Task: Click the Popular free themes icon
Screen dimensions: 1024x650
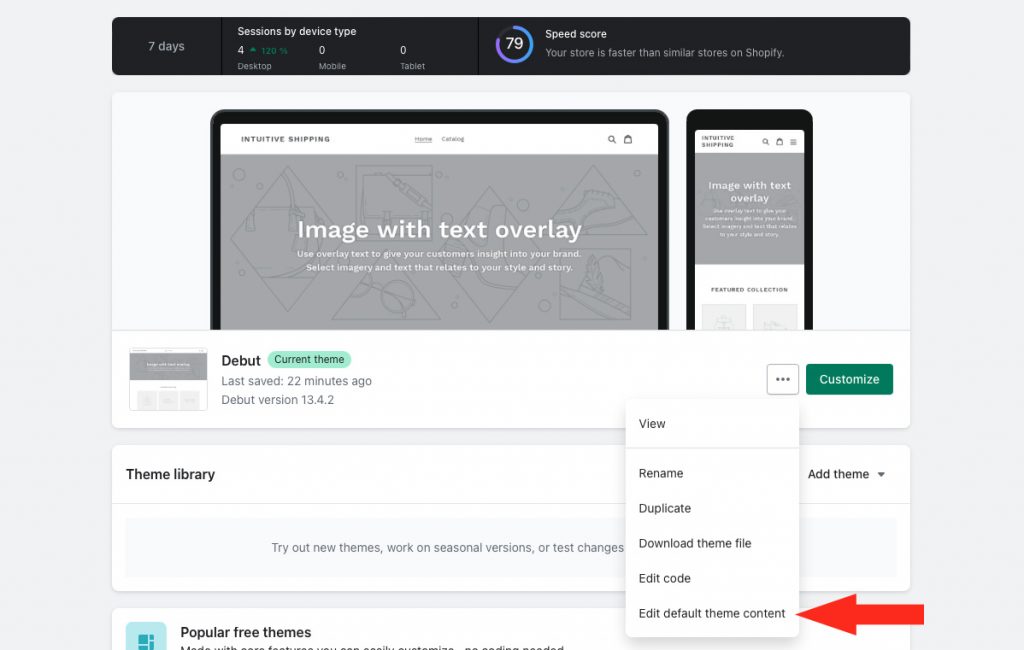Action: pyautogui.click(x=146, y=636)
